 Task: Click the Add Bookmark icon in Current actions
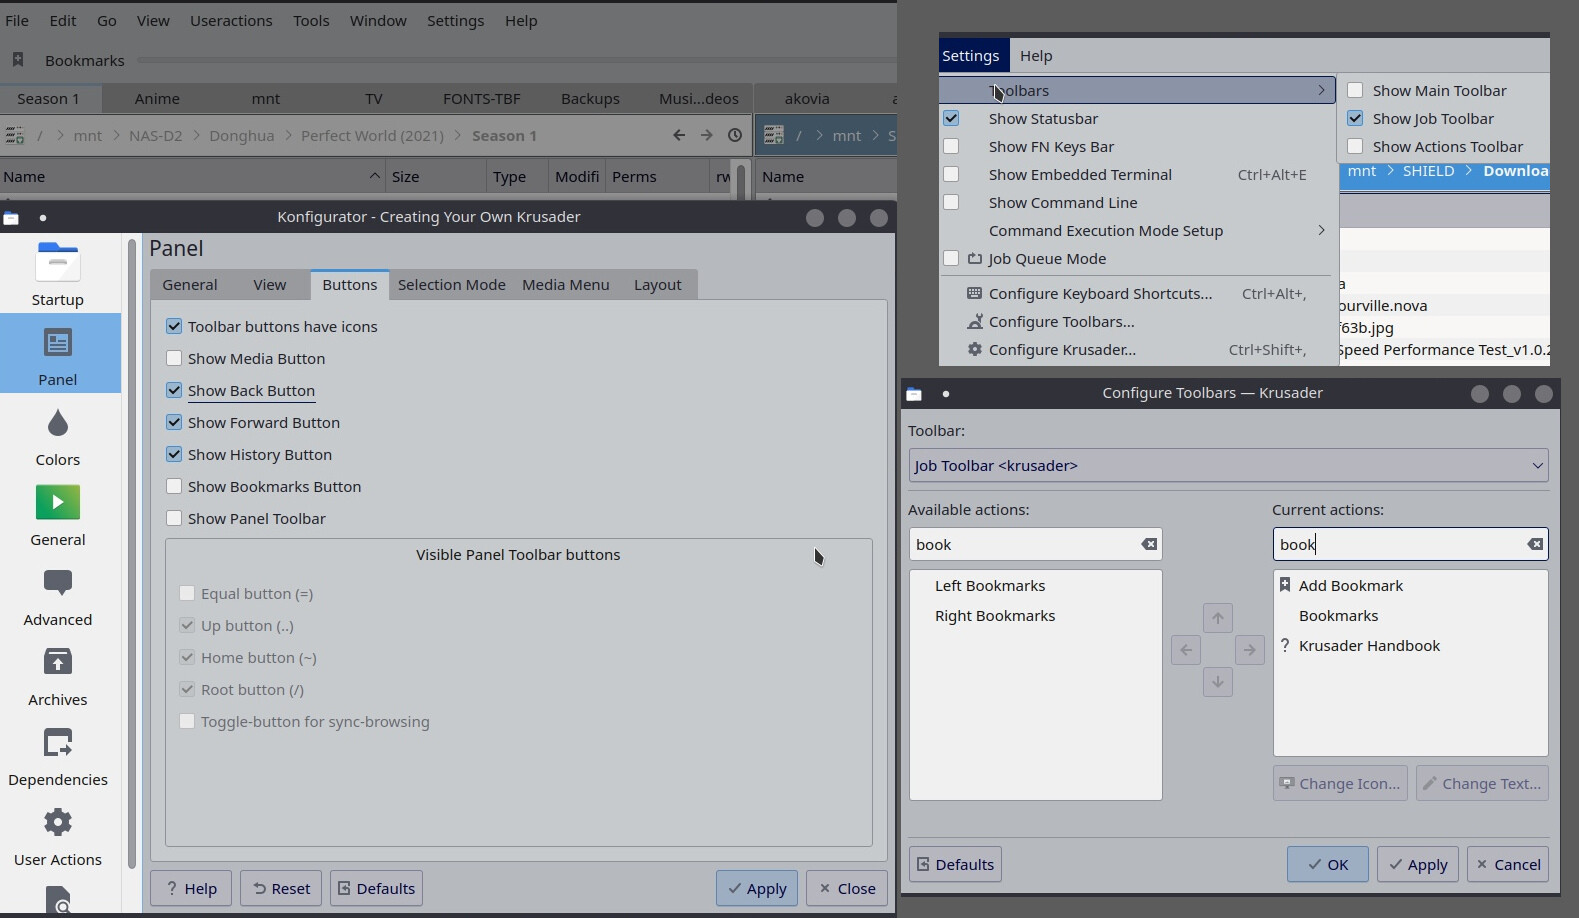coord(1285,585)
